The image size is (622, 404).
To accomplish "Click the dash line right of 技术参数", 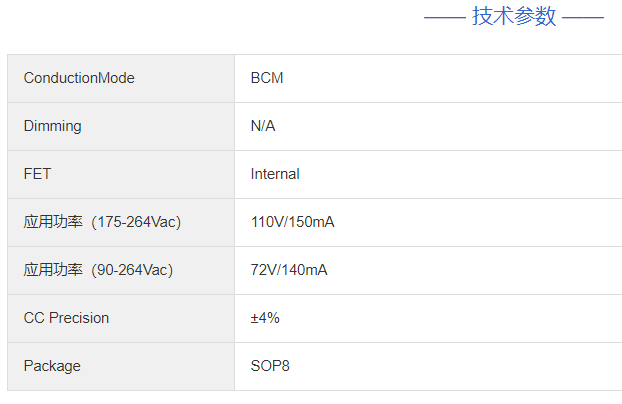I will 583,18.
